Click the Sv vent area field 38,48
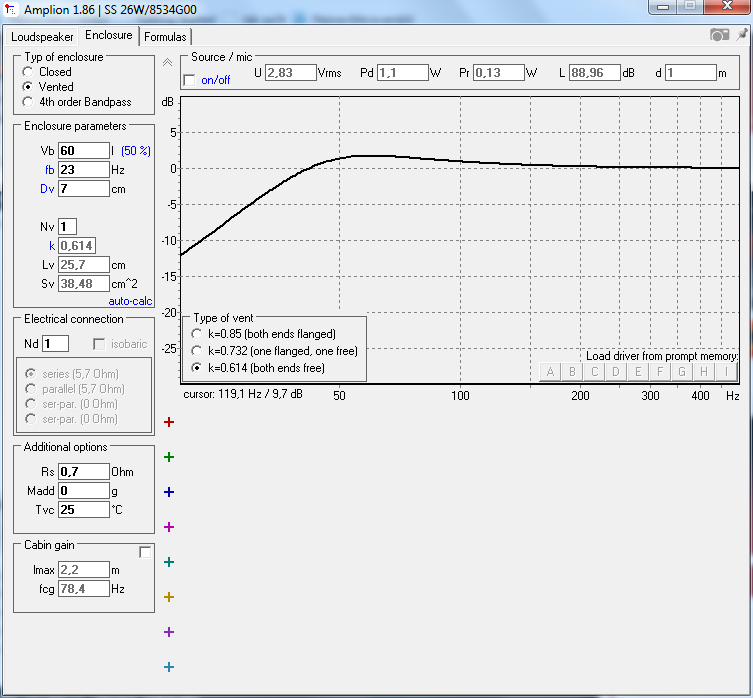The height and width of the screenshot is (698, 753). [84, 284]
